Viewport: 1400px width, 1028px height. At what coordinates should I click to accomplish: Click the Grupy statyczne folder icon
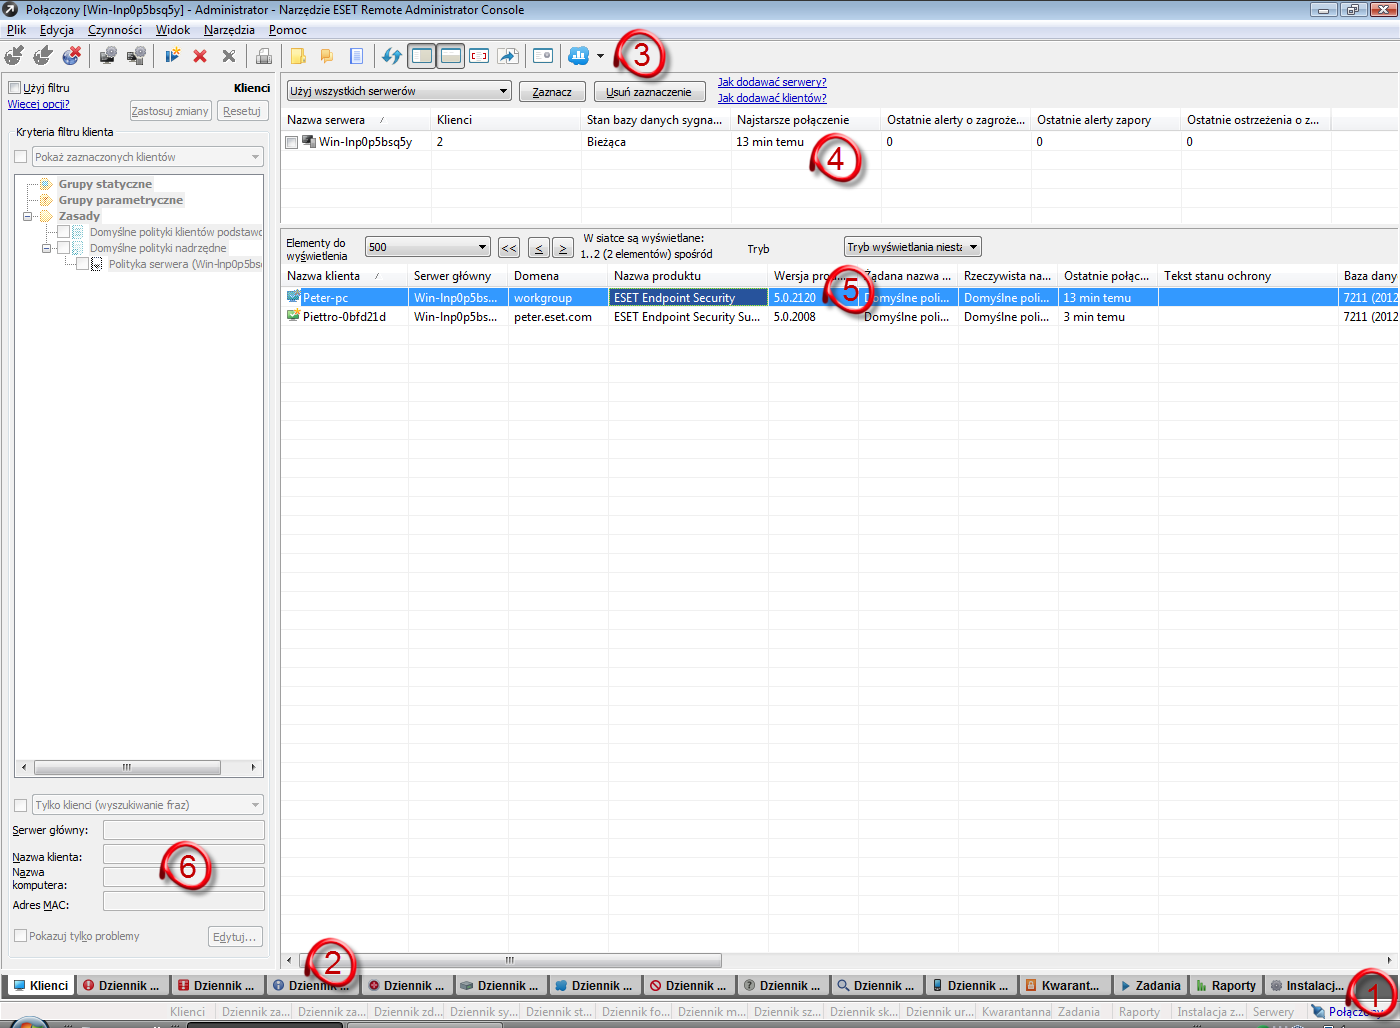(x=45, y=184)
